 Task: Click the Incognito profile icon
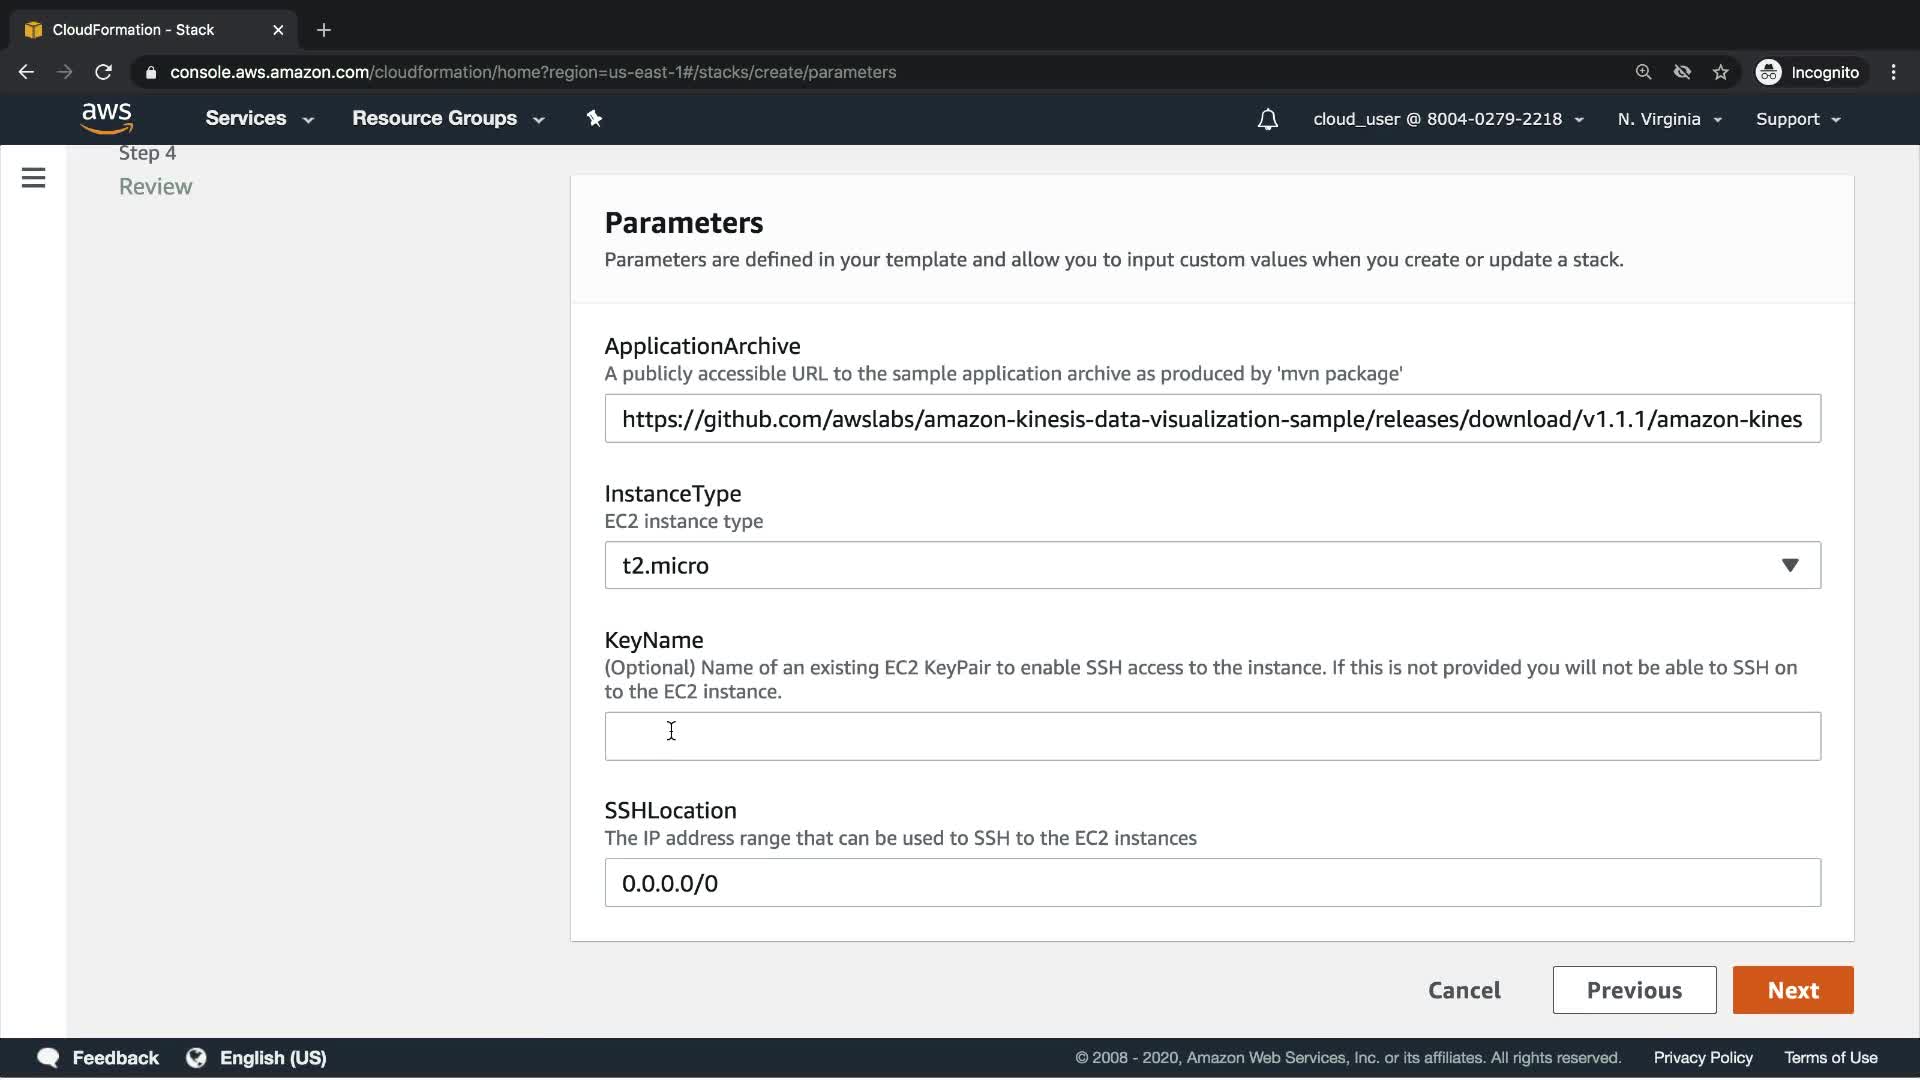1768,72
